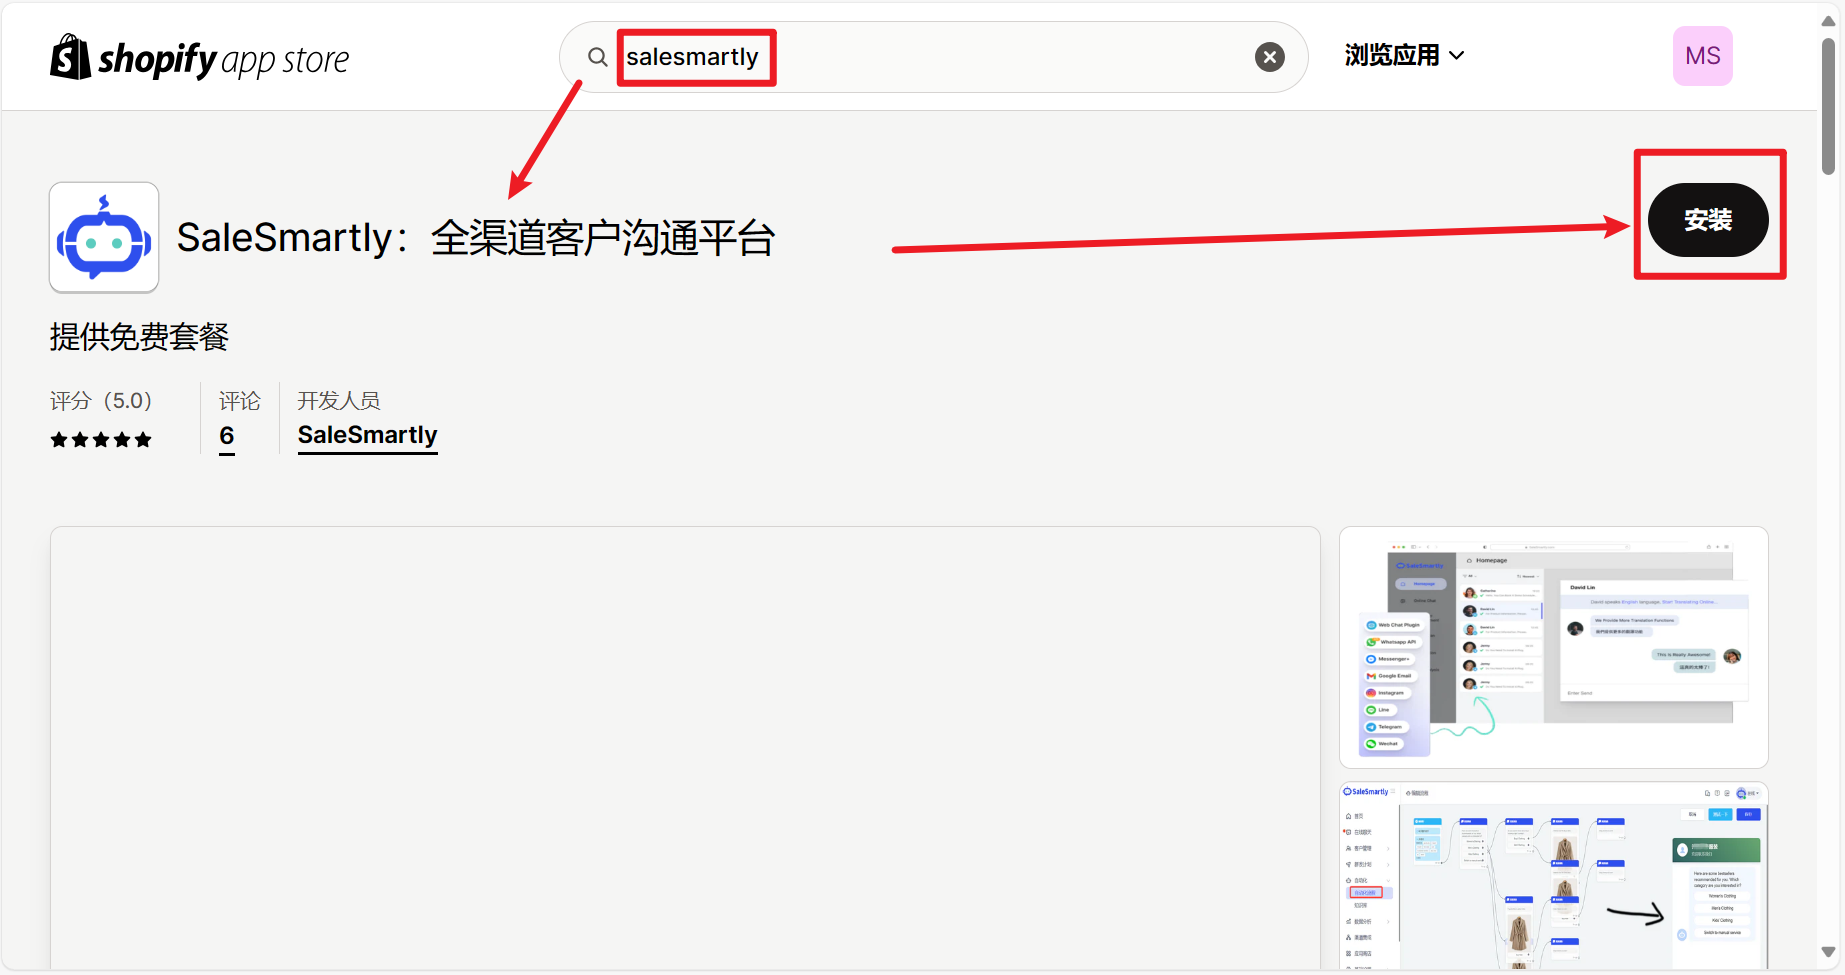Expand the 浏览应用 dropdown menu
1845x975 pixels.
pos(1404,56)
